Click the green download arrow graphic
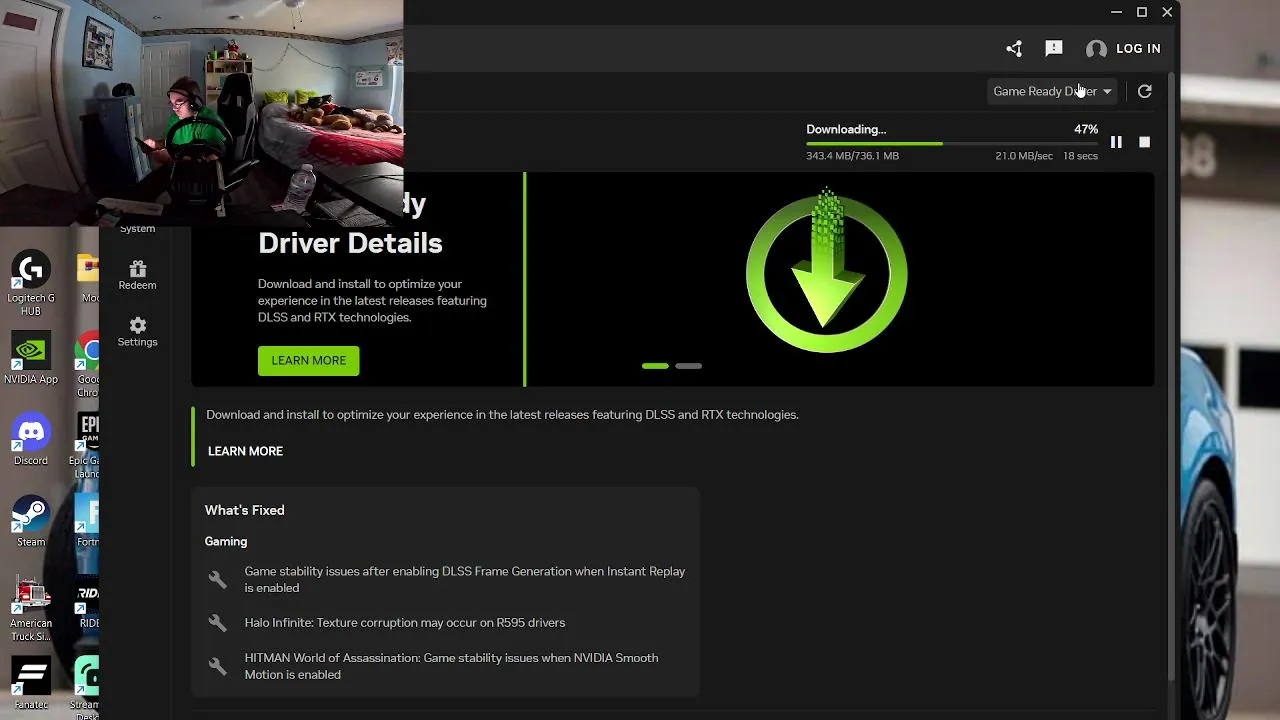The image size is (1280, 720). click(826, 271)
